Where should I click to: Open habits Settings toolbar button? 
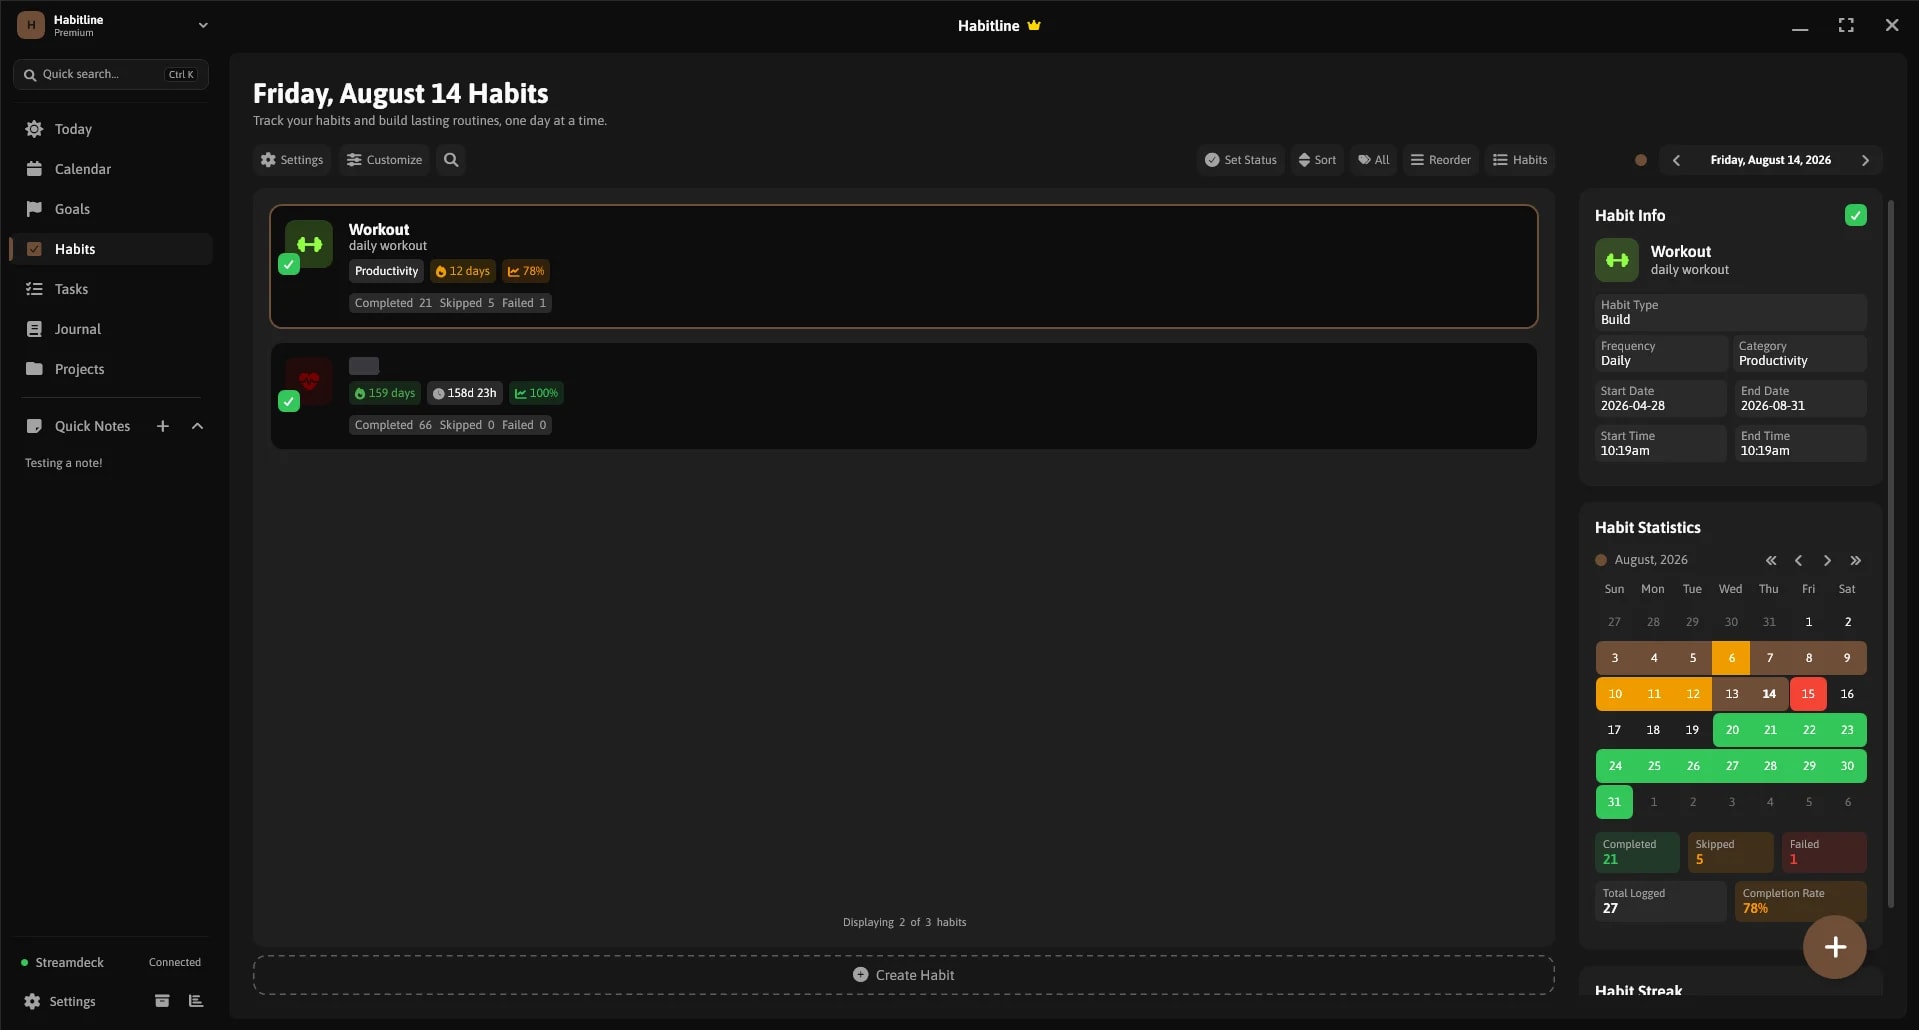(292, 160)
